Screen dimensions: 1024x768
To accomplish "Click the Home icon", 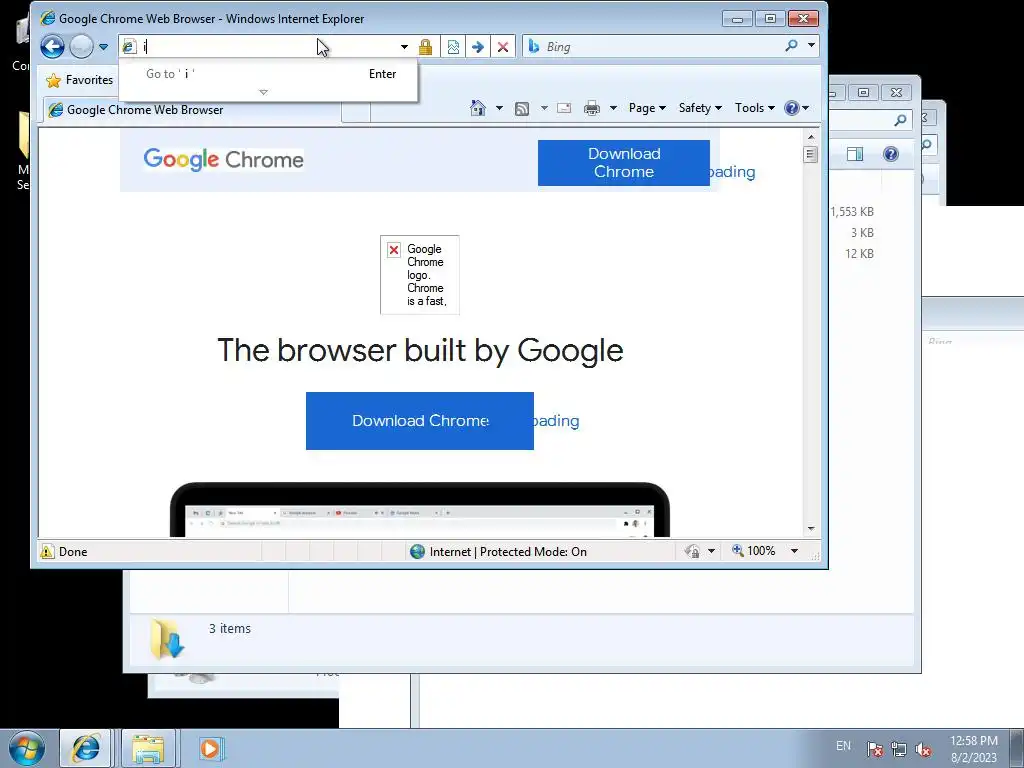I will (478, 108).
